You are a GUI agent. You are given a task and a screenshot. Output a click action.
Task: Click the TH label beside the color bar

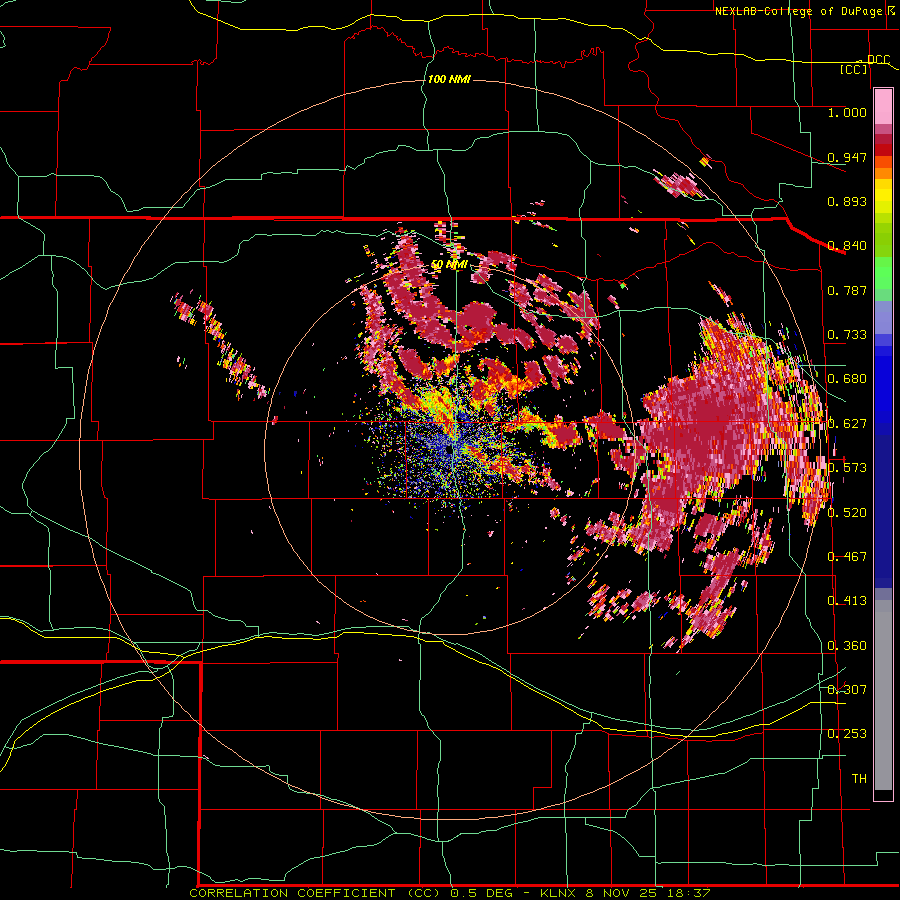pyautogui.click(x=859, y=779)
